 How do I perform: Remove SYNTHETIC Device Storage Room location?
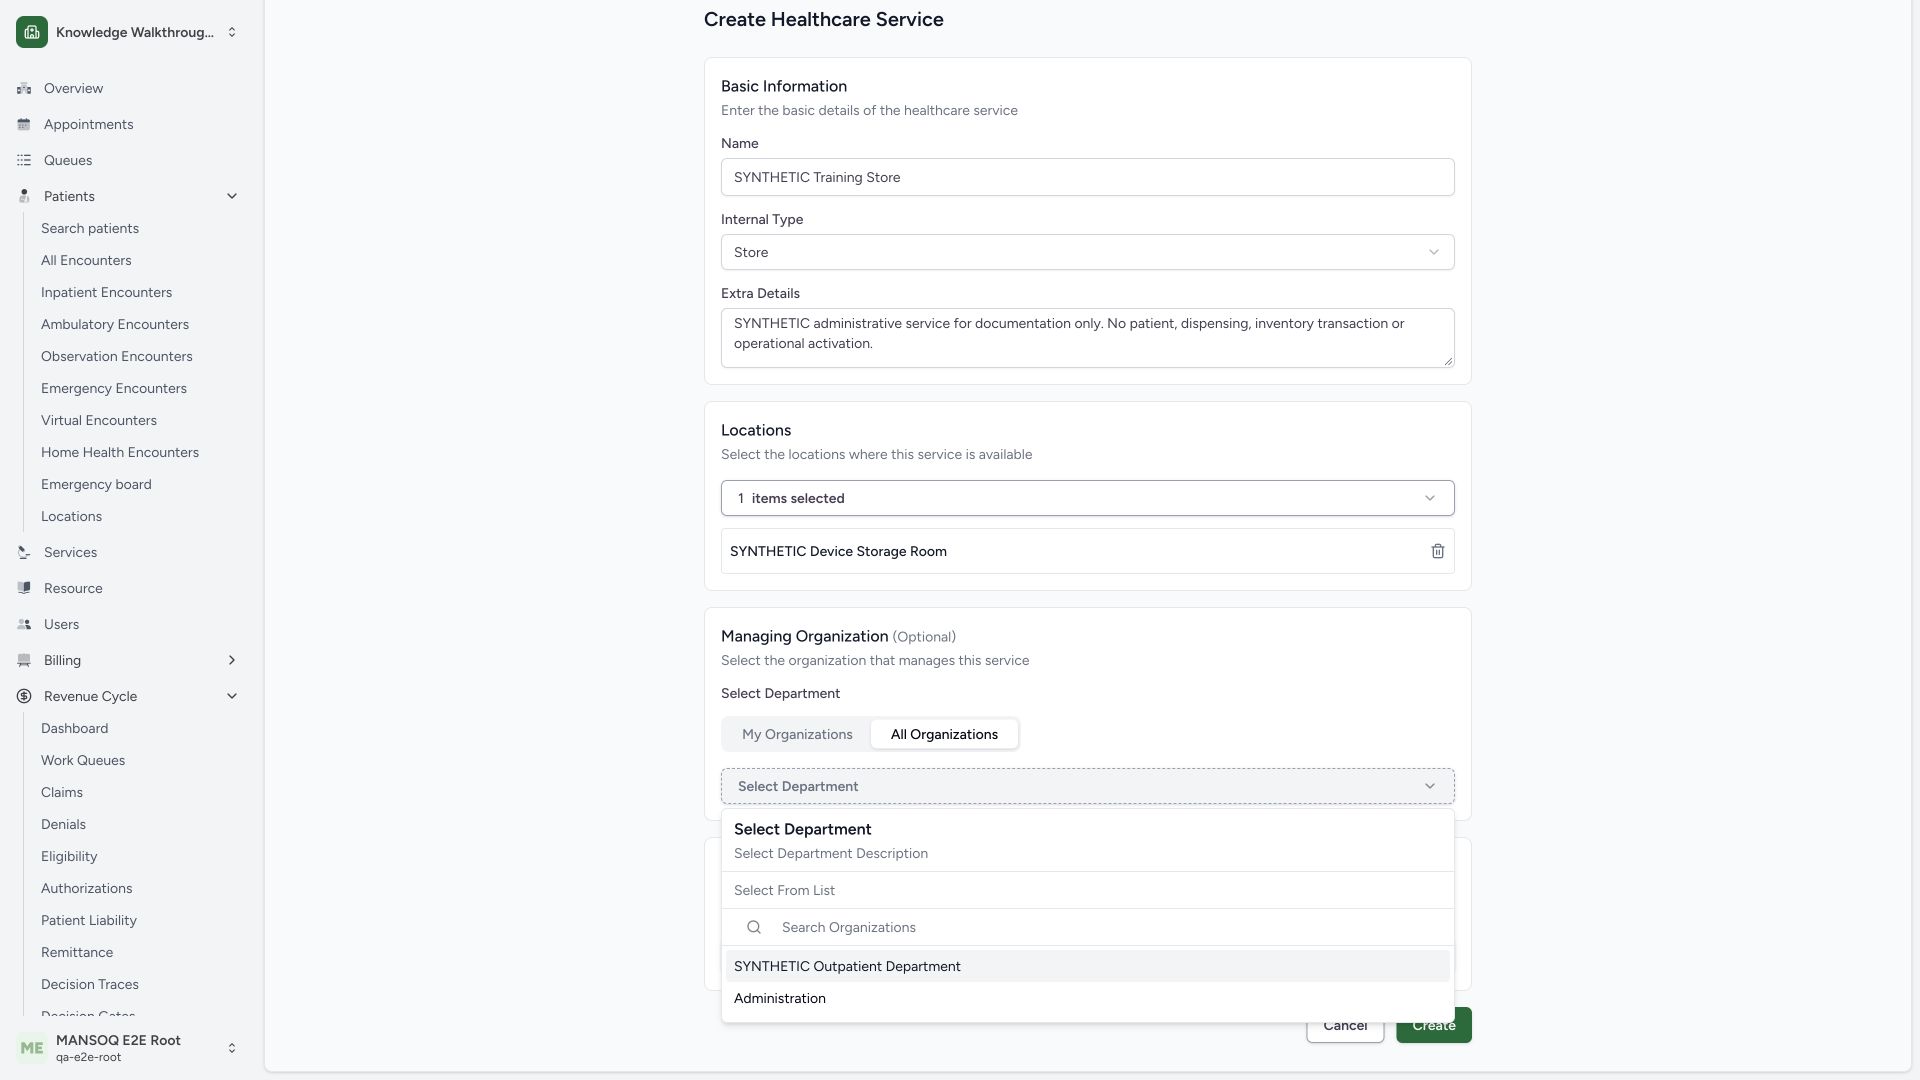tap(1437, 551)
